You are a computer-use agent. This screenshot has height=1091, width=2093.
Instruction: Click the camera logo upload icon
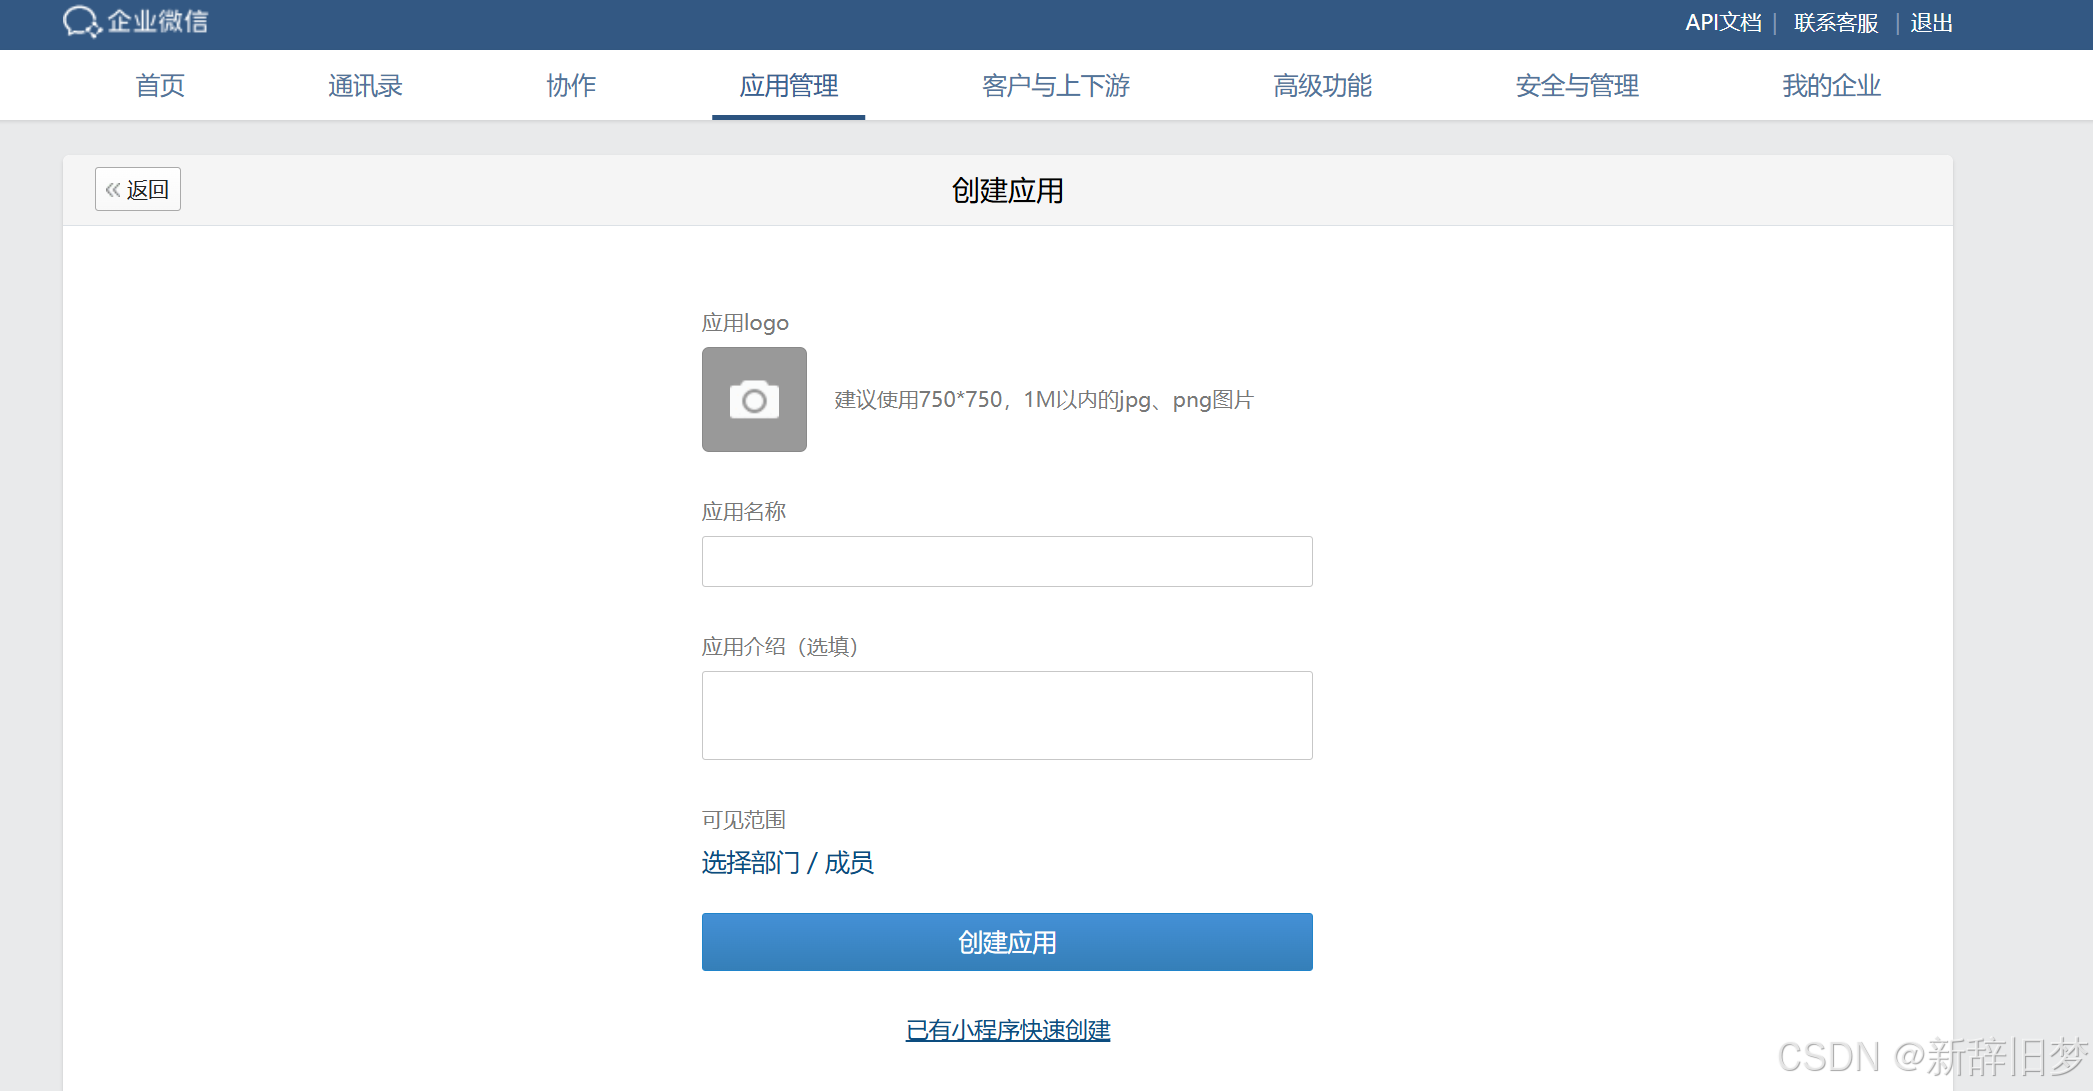click(x=754, y=400)
